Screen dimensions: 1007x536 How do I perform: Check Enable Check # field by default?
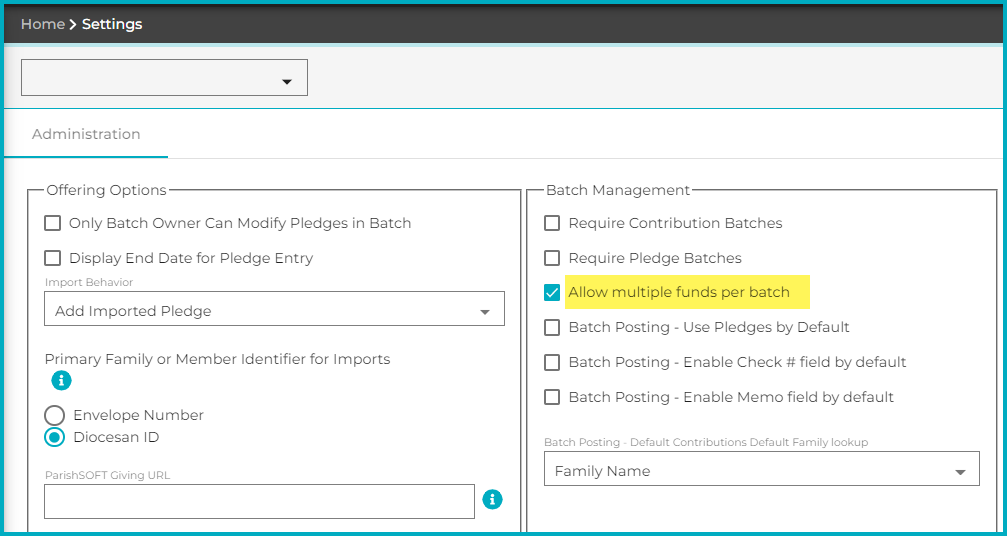coord(552,362)
